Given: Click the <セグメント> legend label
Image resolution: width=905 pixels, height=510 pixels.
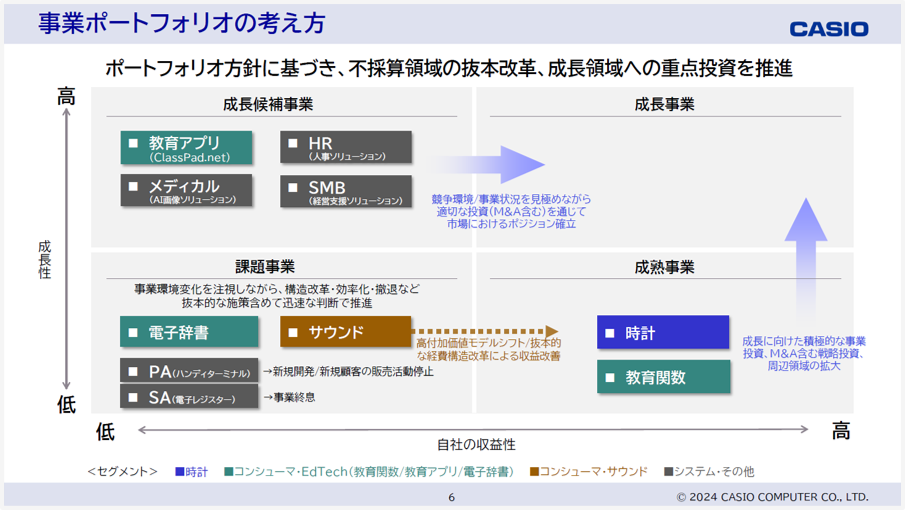Looking at the screenshot, I should pyautogui.click(x=122, y=472).
